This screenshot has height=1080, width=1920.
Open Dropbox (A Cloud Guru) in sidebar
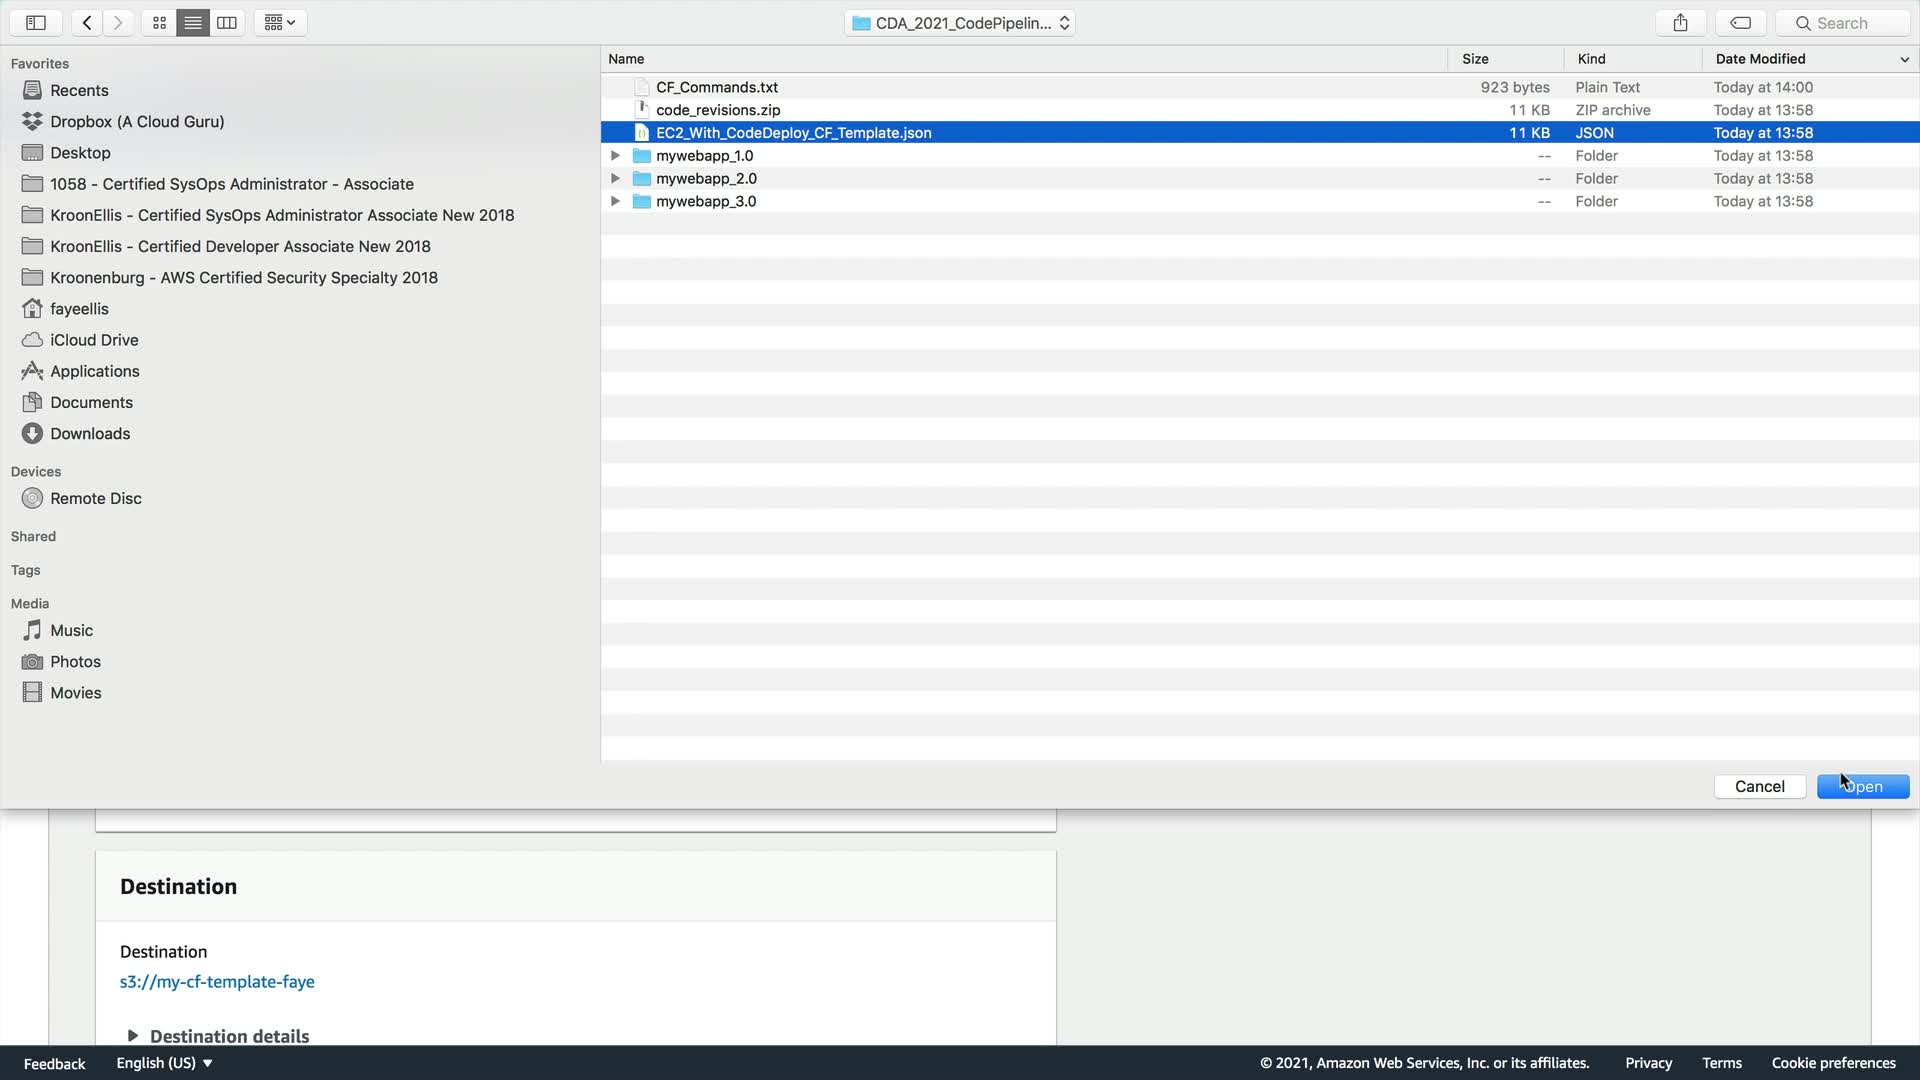click(137, 121)
